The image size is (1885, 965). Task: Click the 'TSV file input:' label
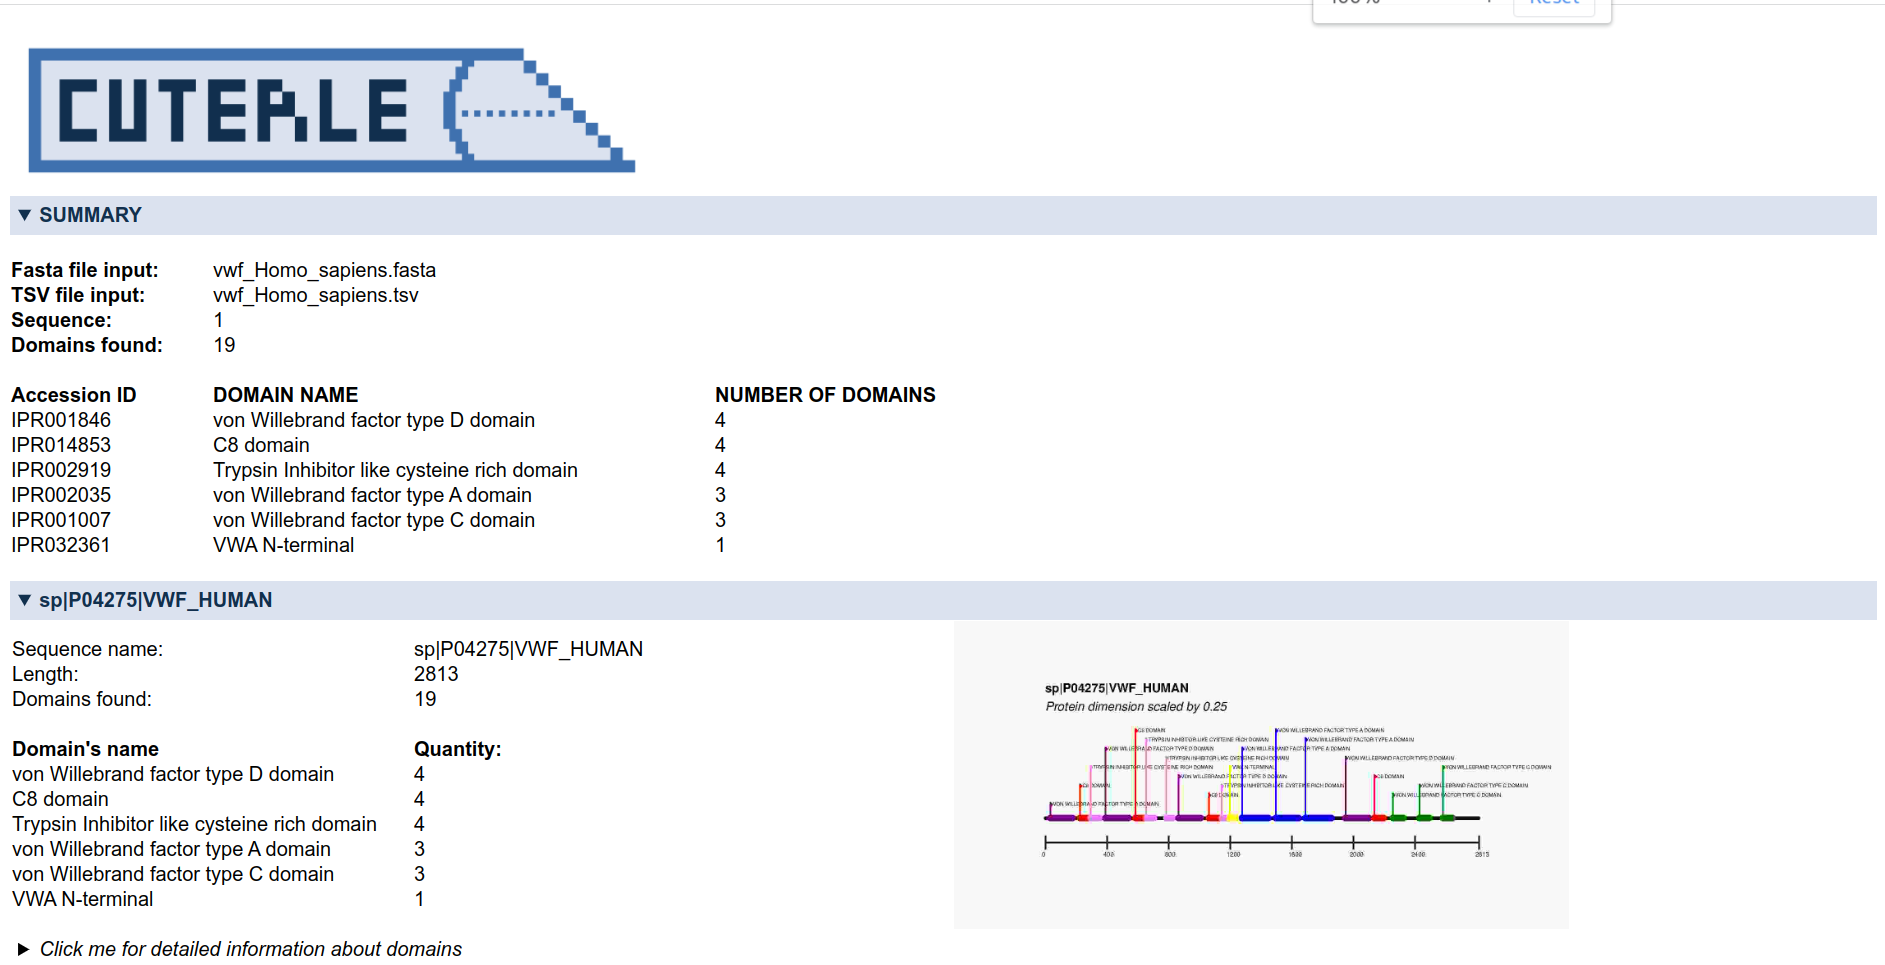coord(78,295)
